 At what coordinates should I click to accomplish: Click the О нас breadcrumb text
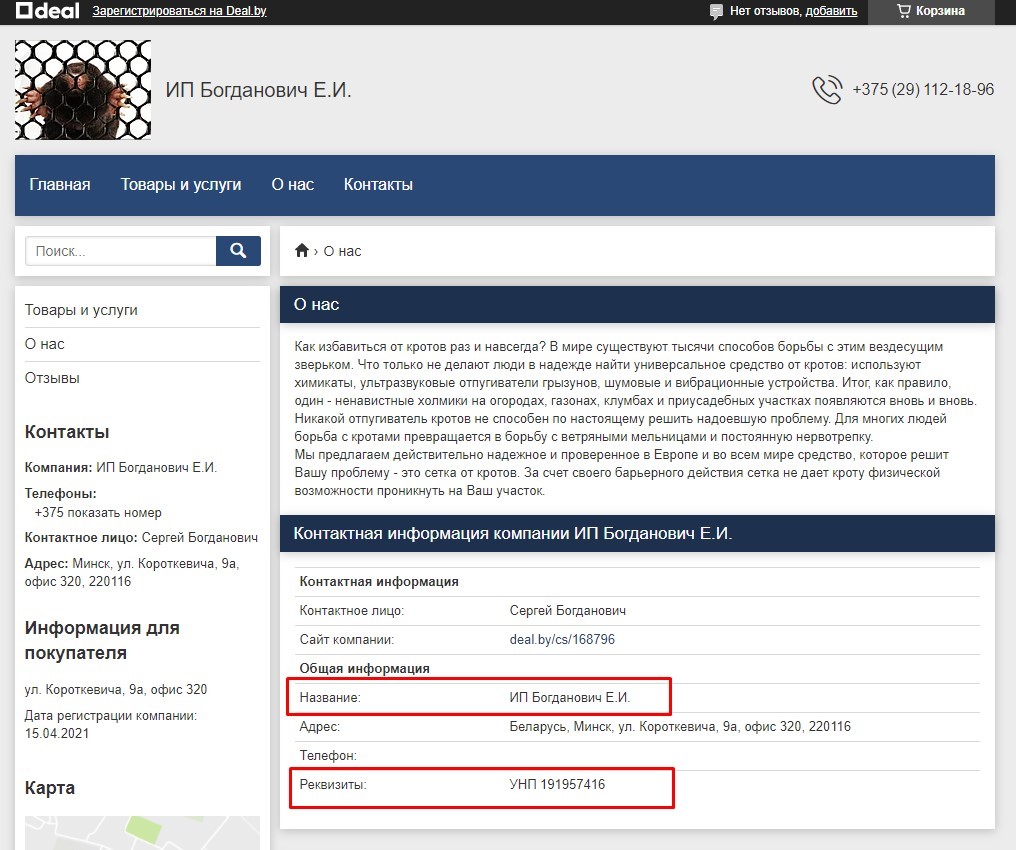tap(342, 251)
